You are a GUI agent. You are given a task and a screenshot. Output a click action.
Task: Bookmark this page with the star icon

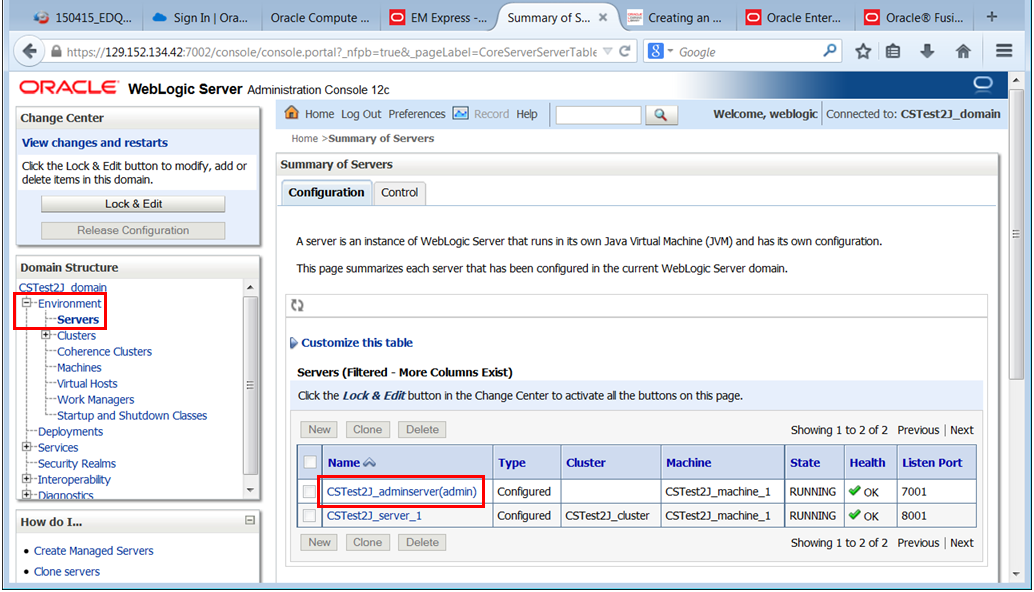coord(863,51)
